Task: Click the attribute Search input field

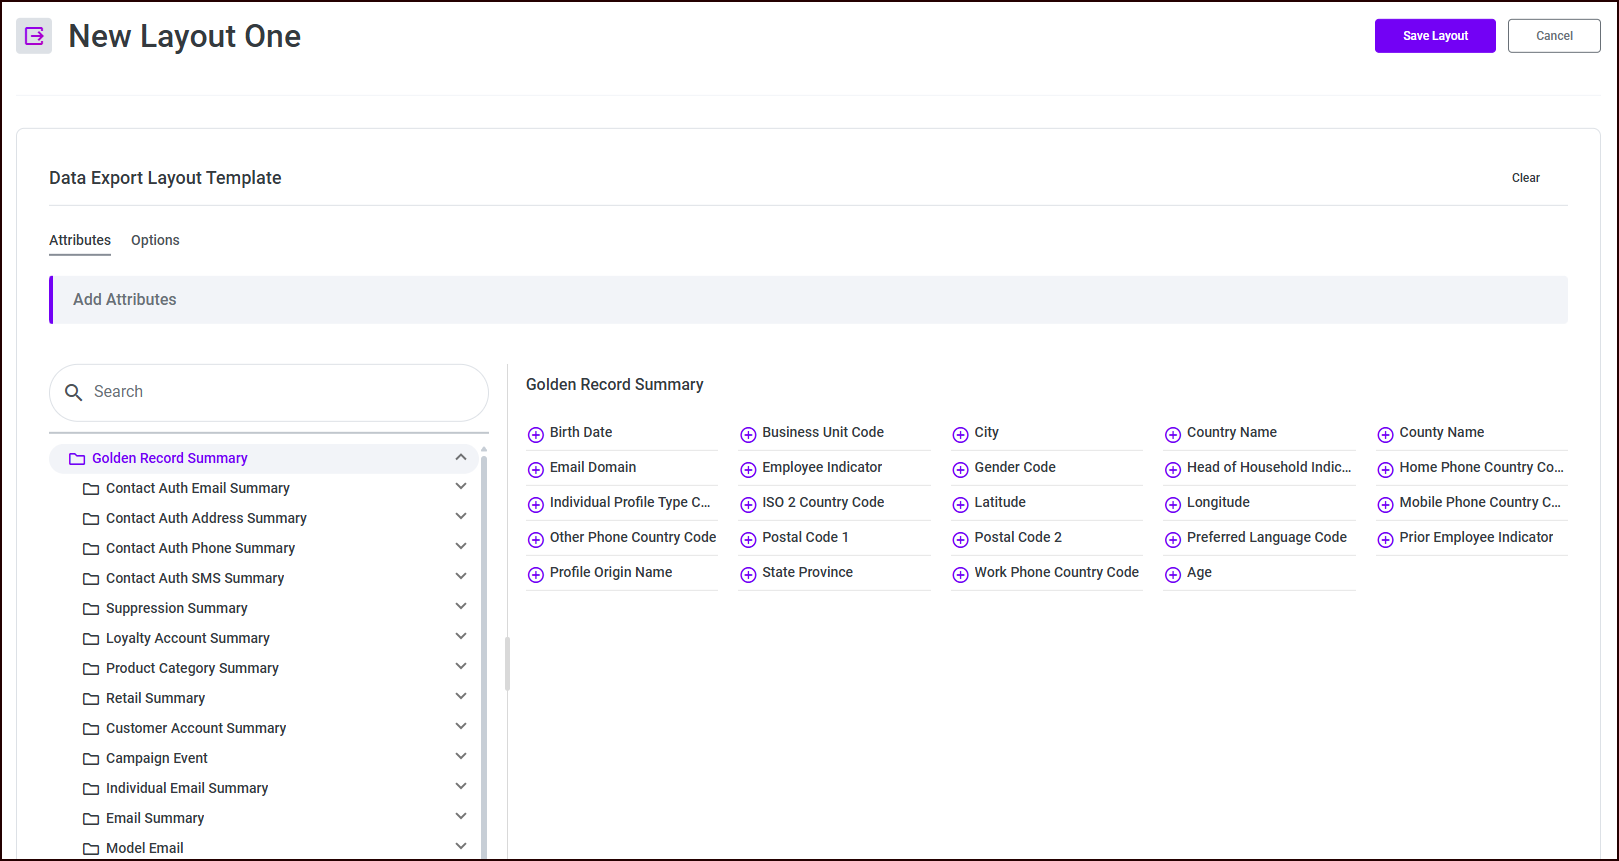Action: coord(280,392)
